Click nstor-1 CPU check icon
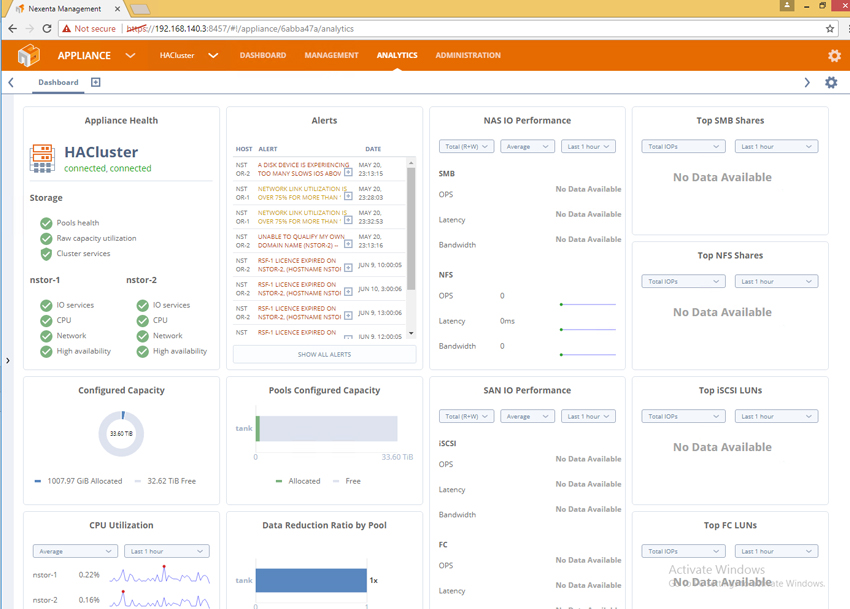Screen dimensions: 850x609 (46, 320)
